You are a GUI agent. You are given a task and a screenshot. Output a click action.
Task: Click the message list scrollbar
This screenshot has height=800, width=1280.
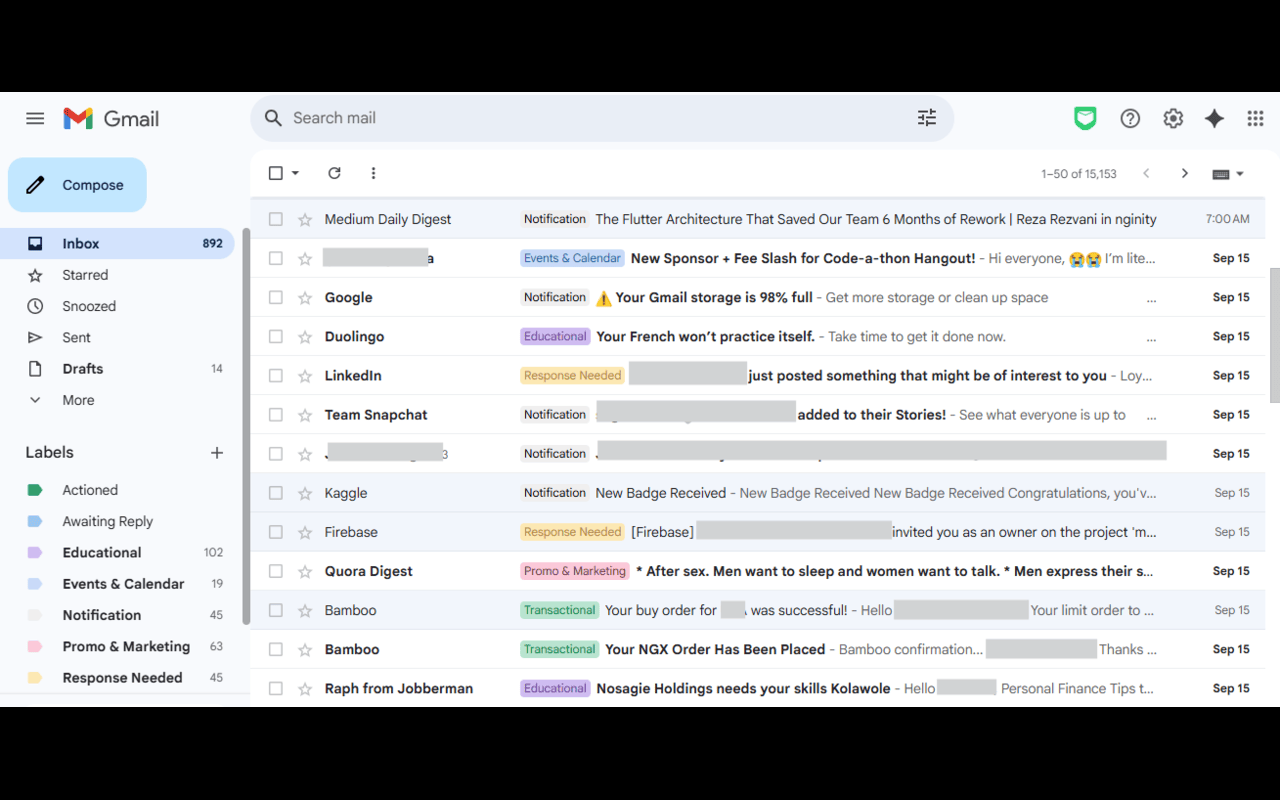pos(1274,335)
